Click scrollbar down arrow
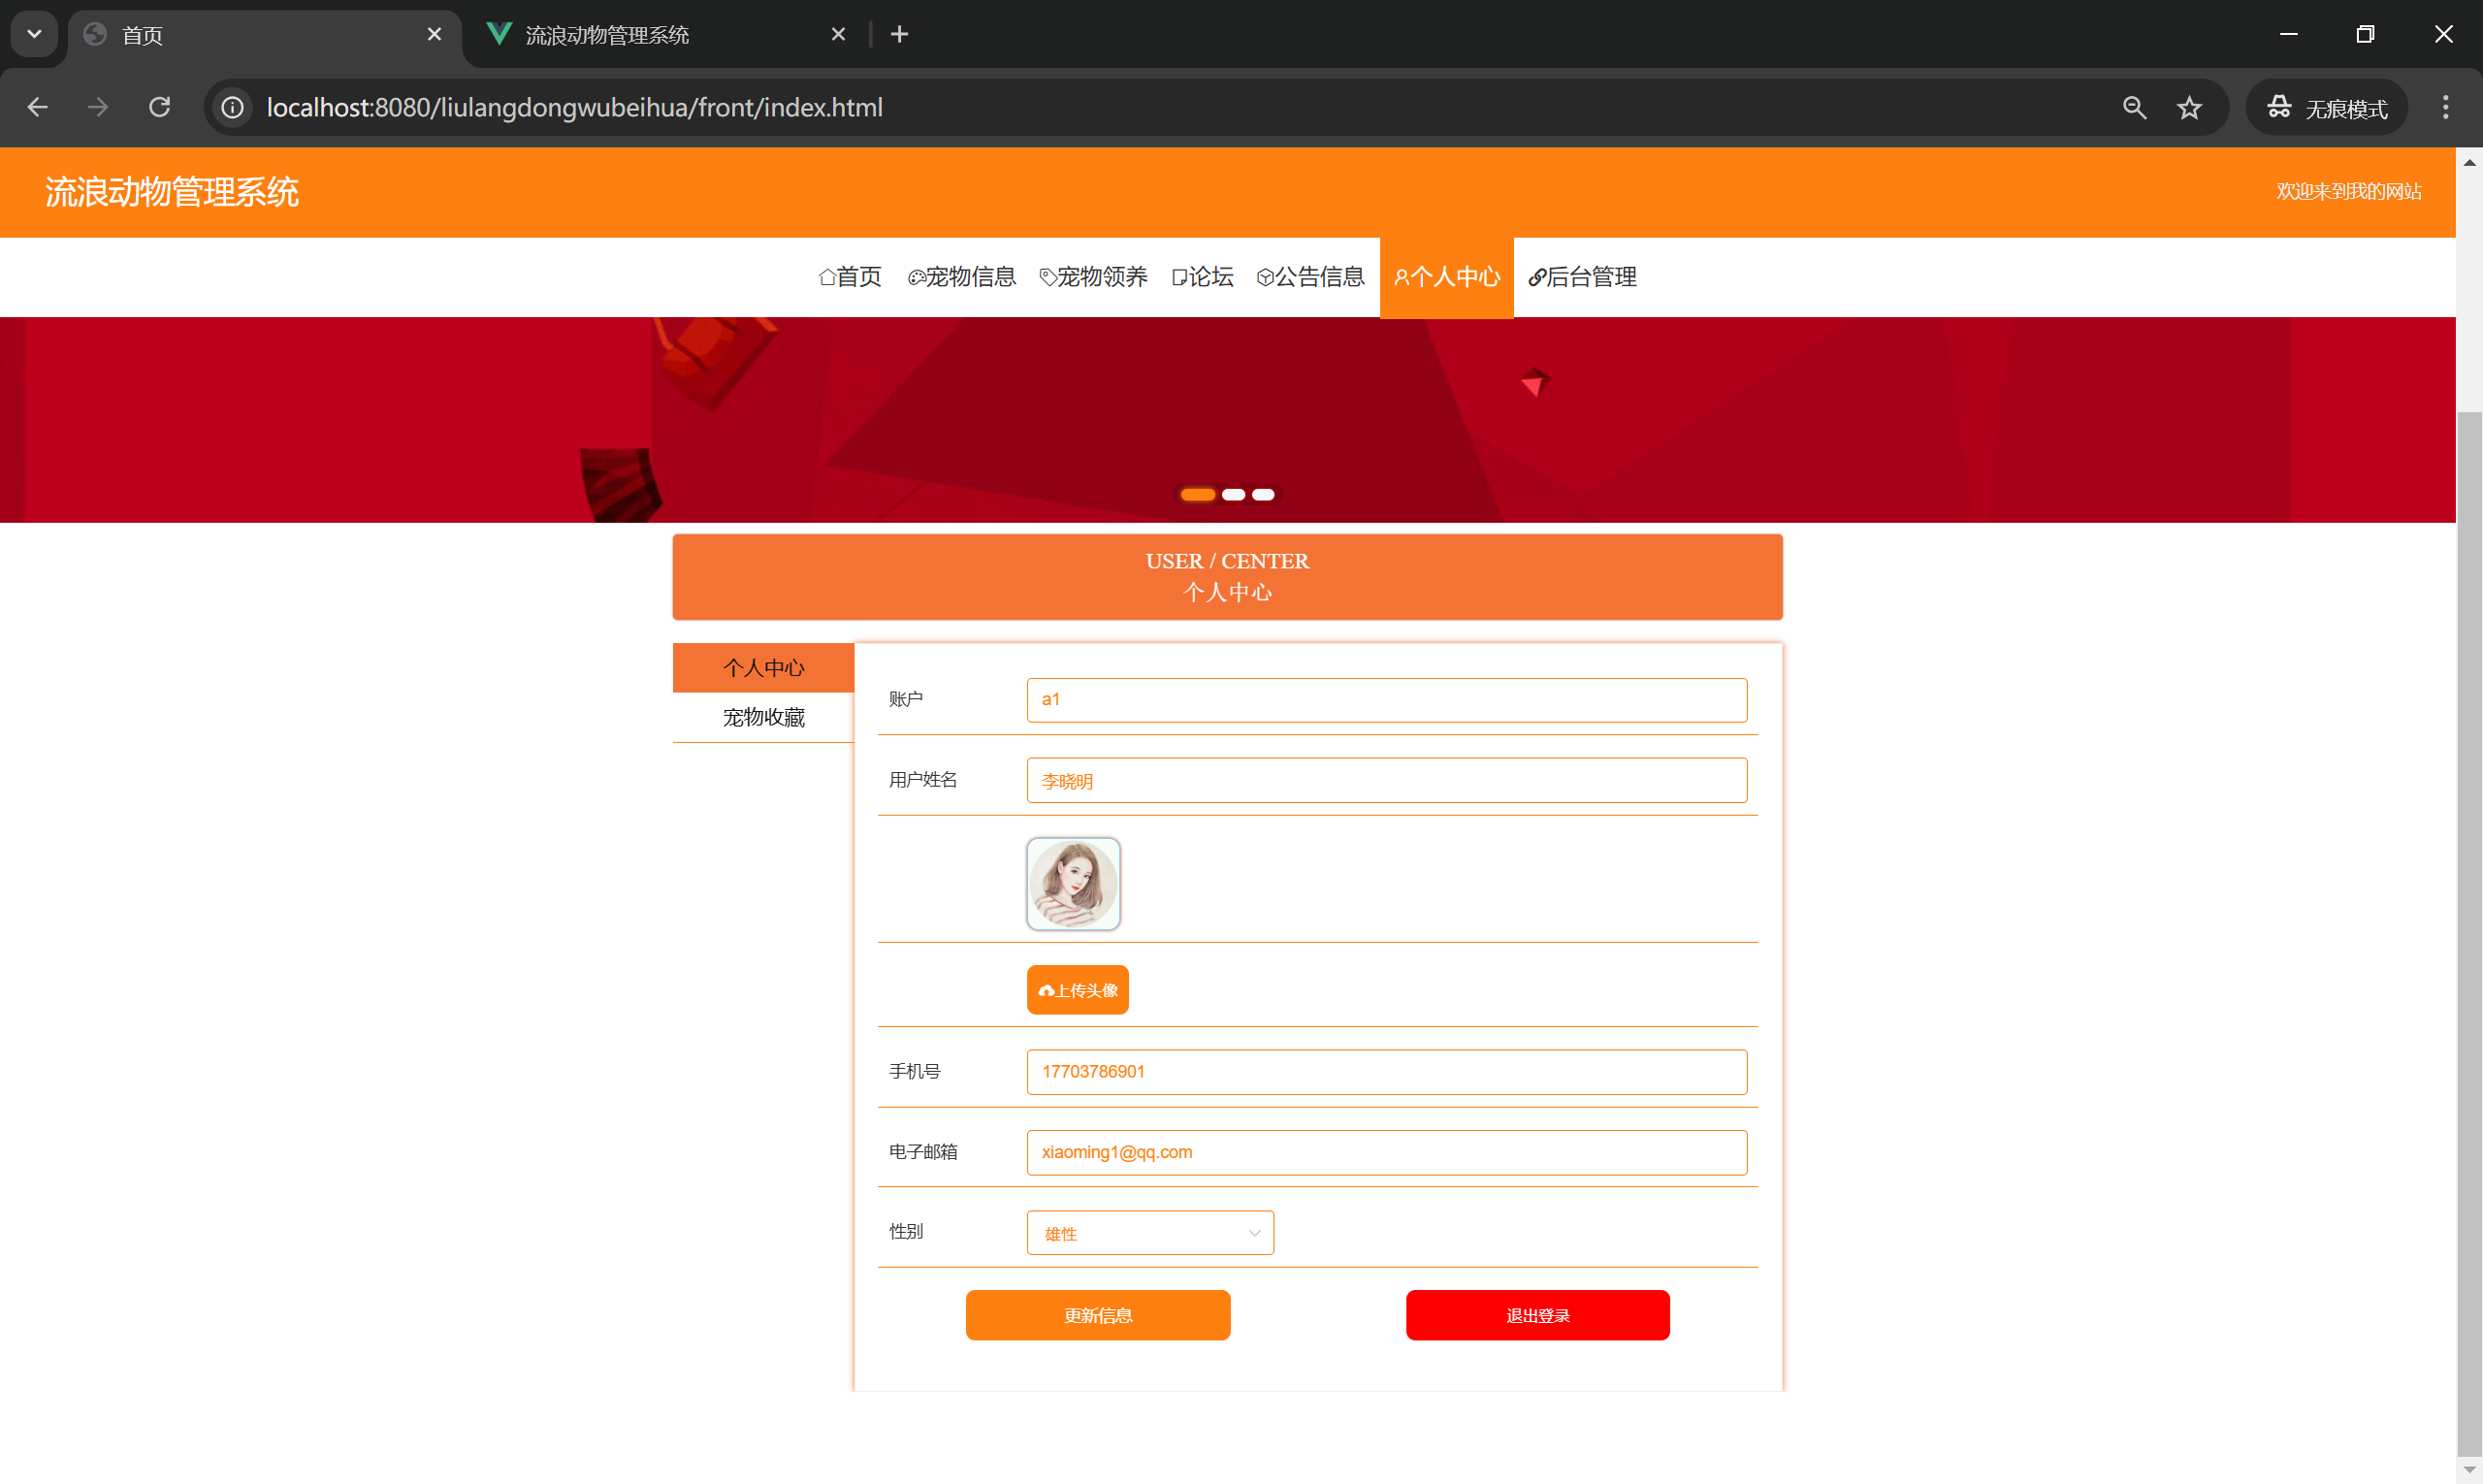 [2469, 1470]
